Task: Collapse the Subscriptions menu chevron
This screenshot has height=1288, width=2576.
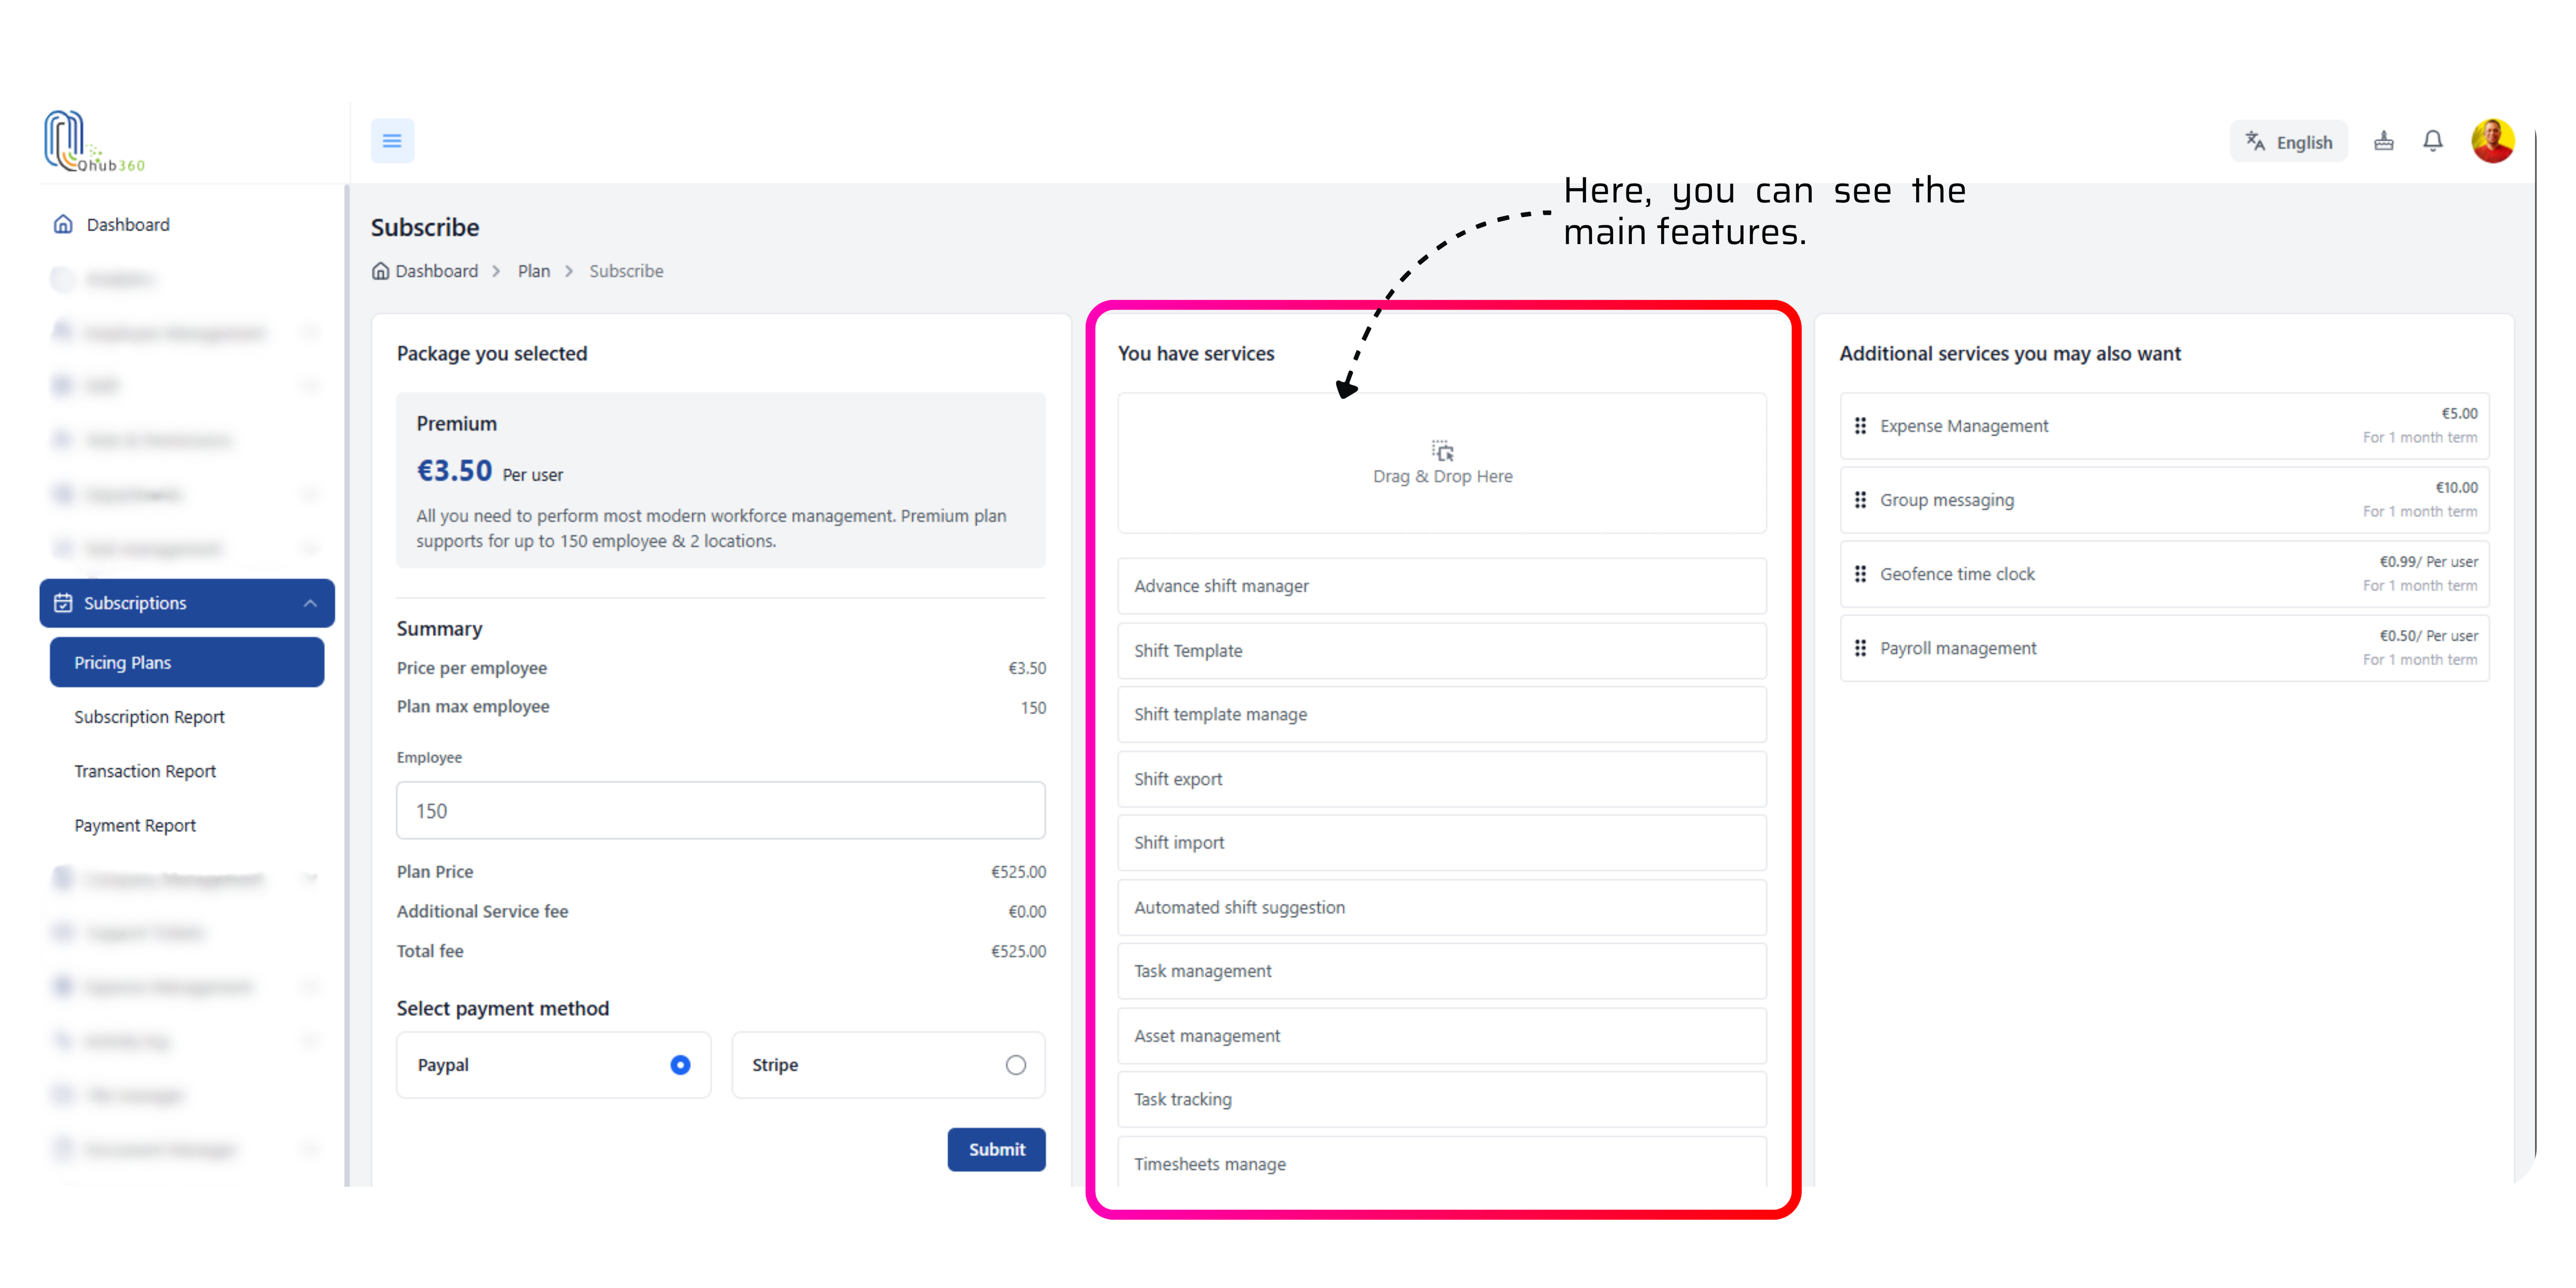Action: pos(310,603)
